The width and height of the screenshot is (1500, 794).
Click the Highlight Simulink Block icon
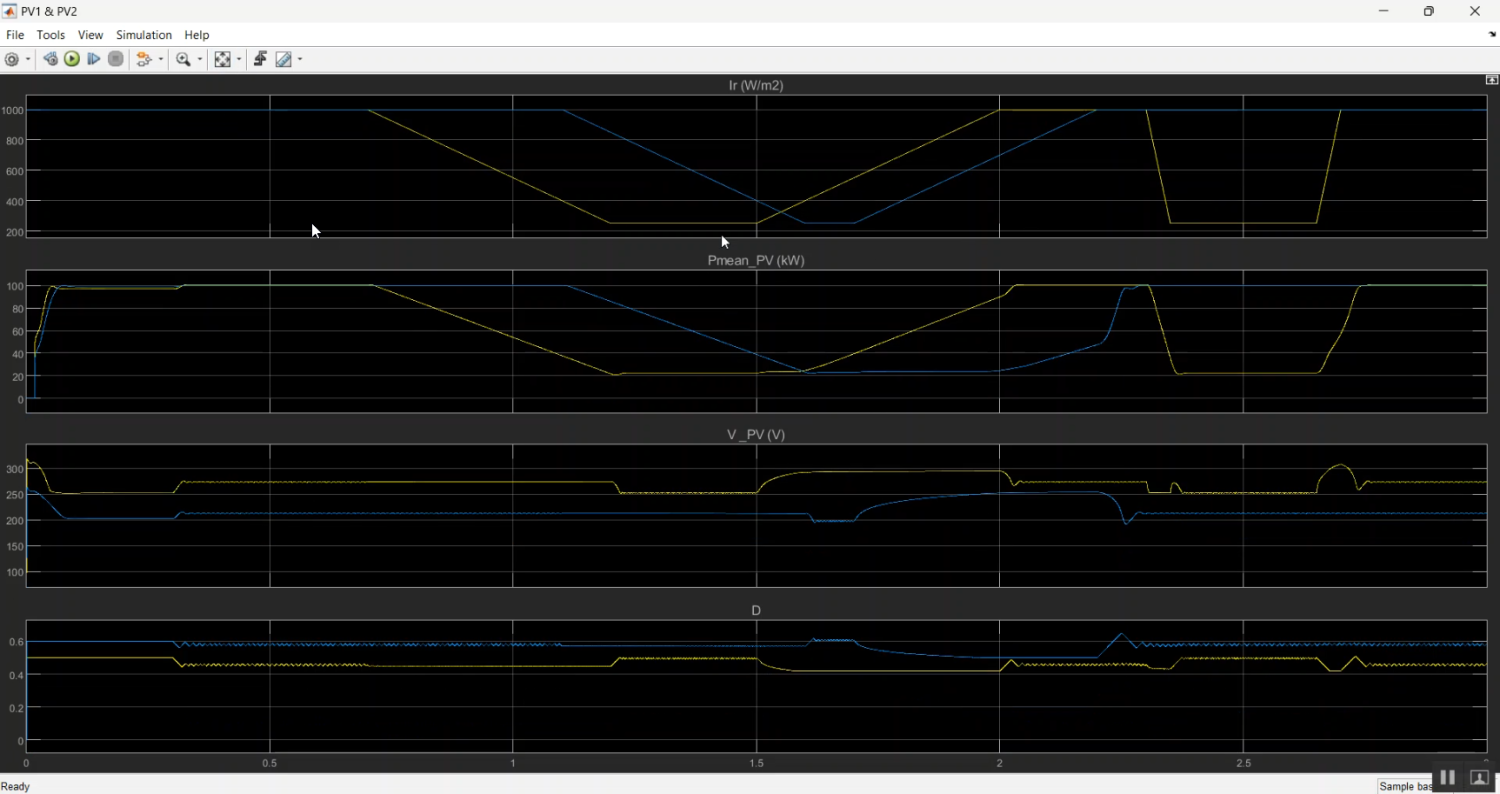[144, 59]
